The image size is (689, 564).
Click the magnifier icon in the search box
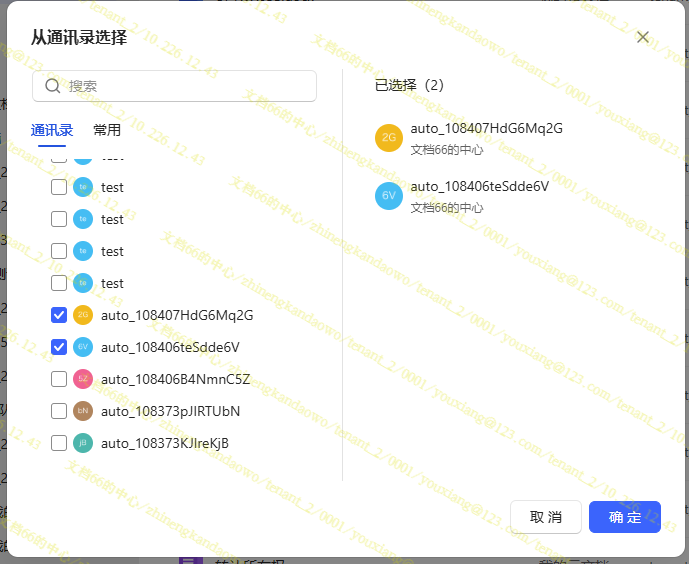pos(53,86)
